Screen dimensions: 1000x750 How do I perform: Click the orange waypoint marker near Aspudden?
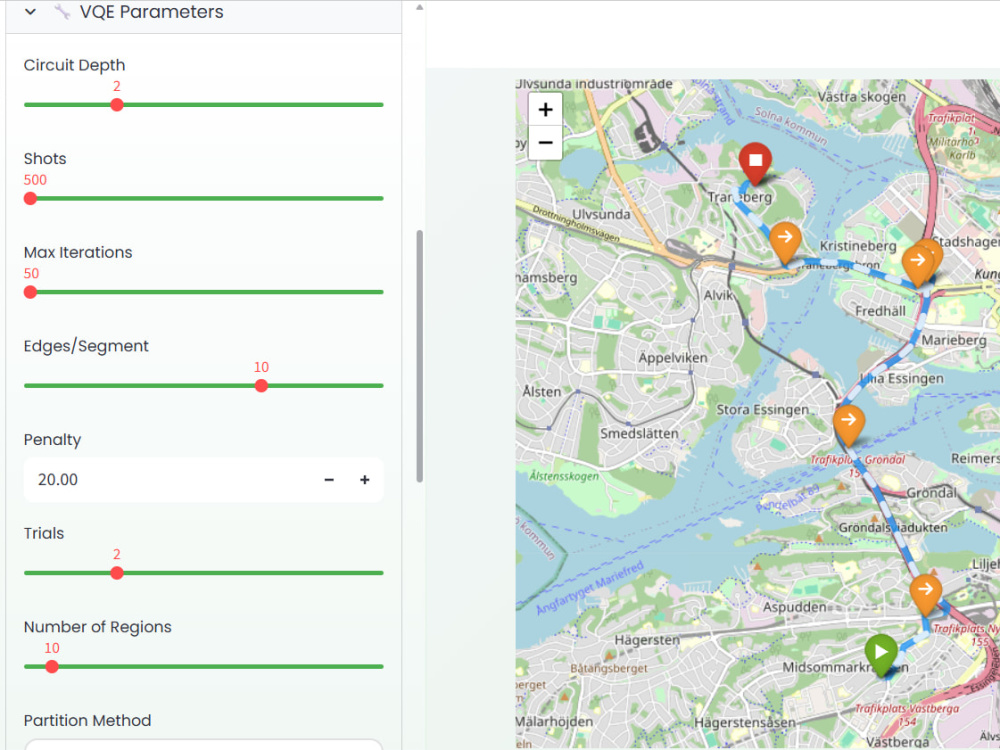[925, 593]
